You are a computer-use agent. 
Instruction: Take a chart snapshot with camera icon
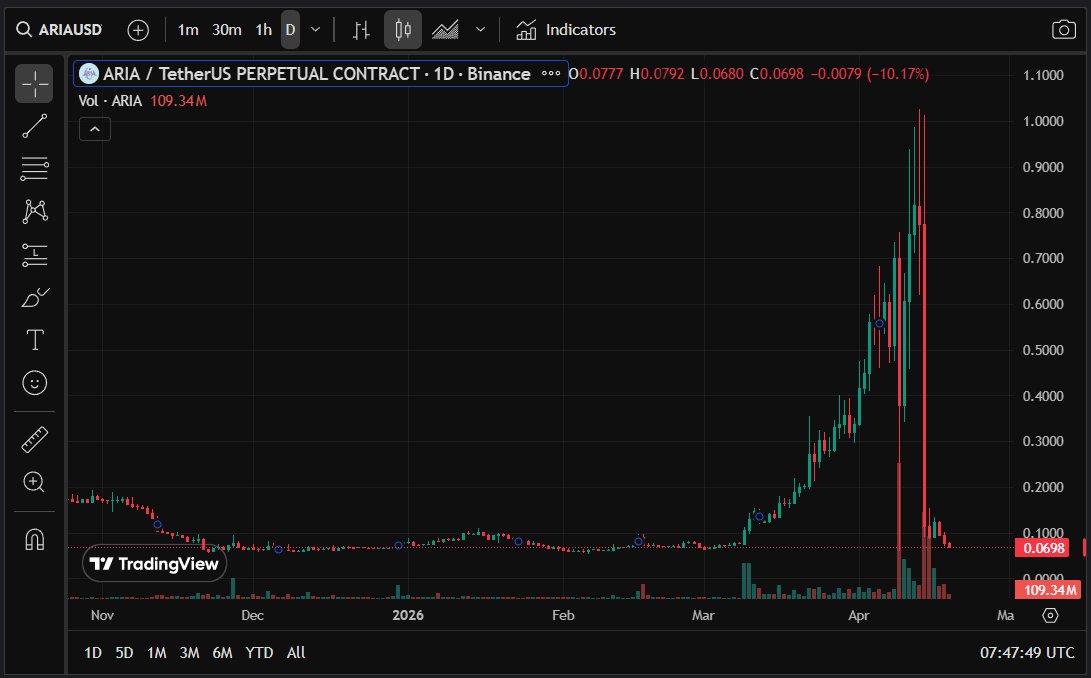[1063, 30]
